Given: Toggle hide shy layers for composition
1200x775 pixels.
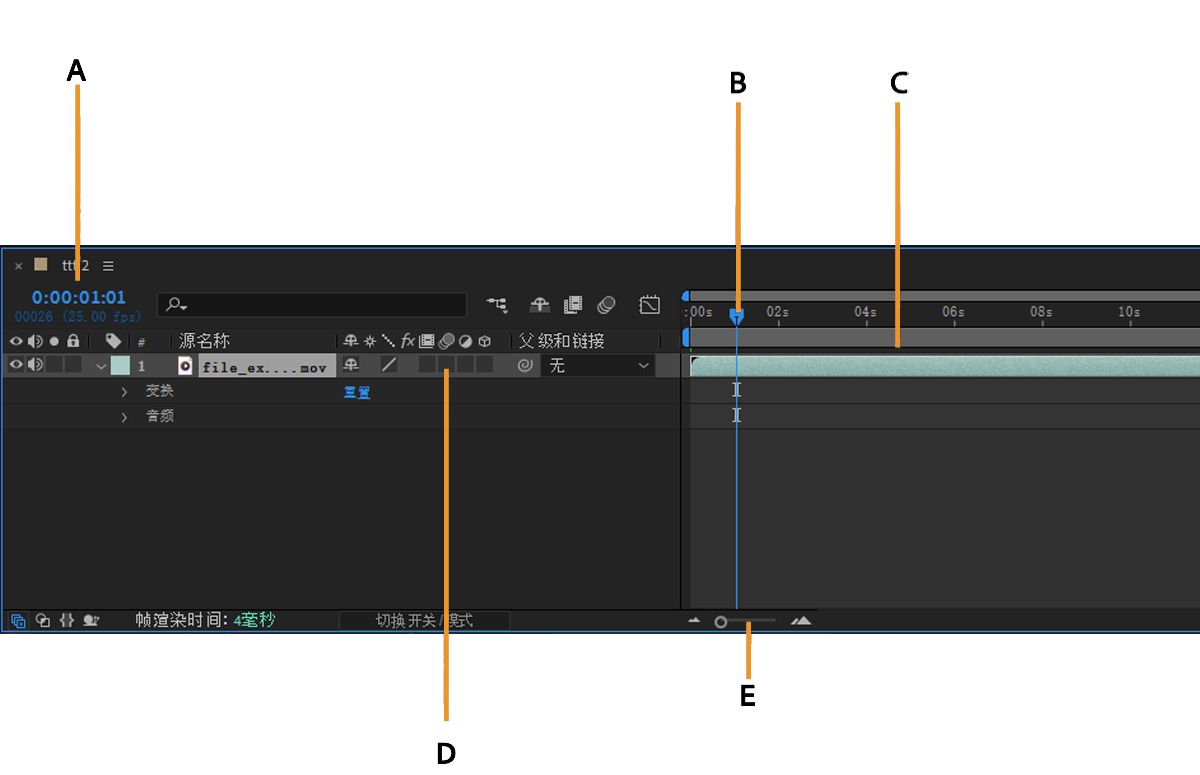Looking at the screenshot, I should (x=539, y=305).
